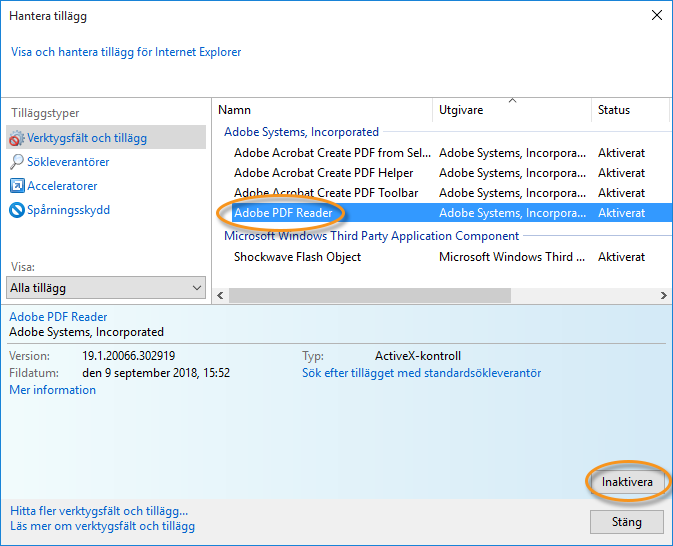Collapse Microsoft Windows Third Party Application Component group
Screen dimensions: 673x546
(x=371, y=236)
